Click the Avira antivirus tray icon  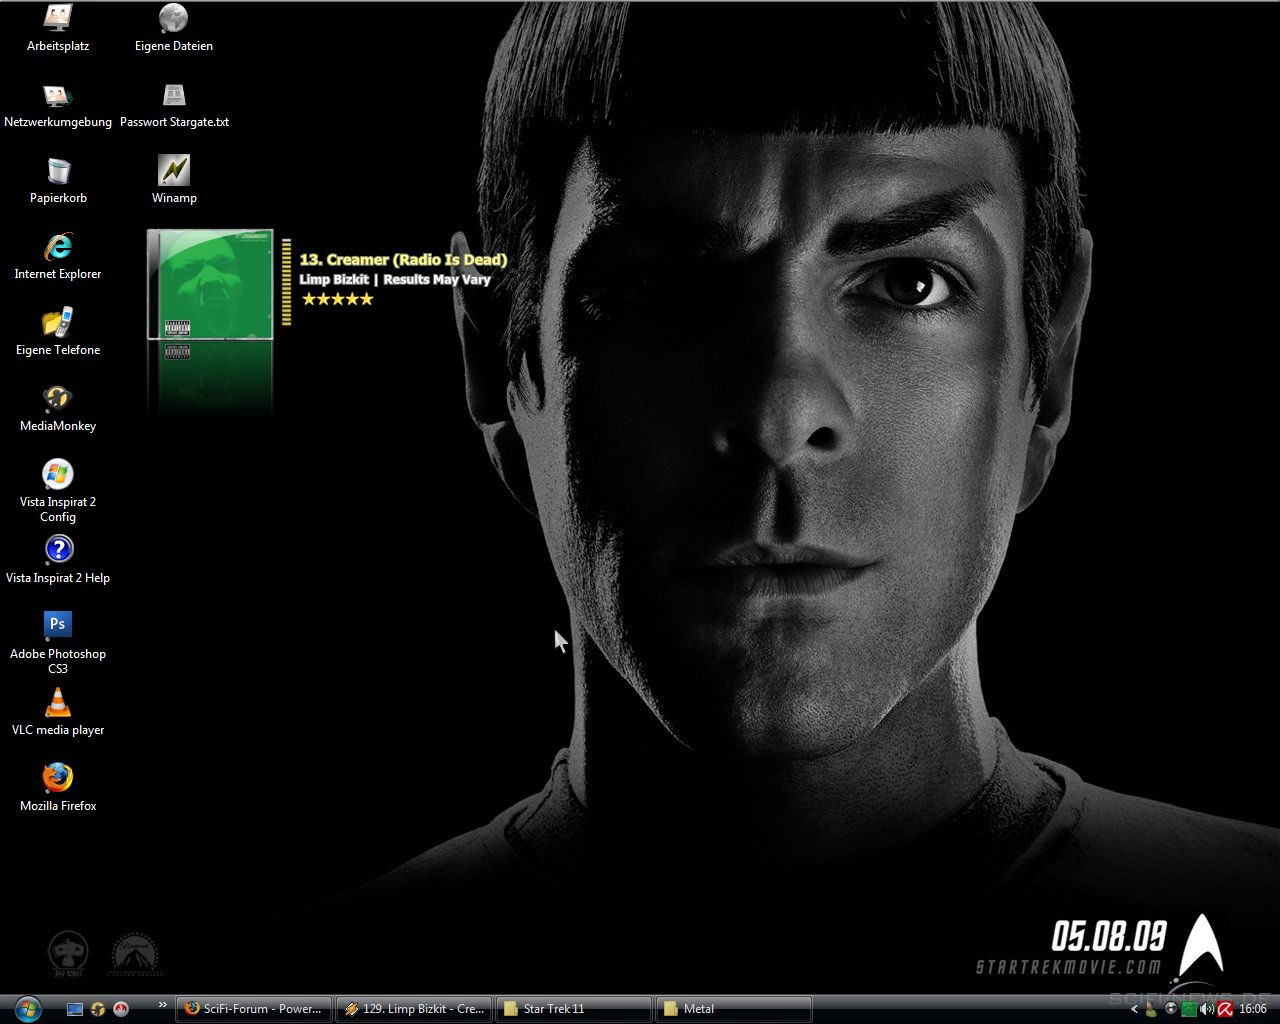coord(1224,1009)
